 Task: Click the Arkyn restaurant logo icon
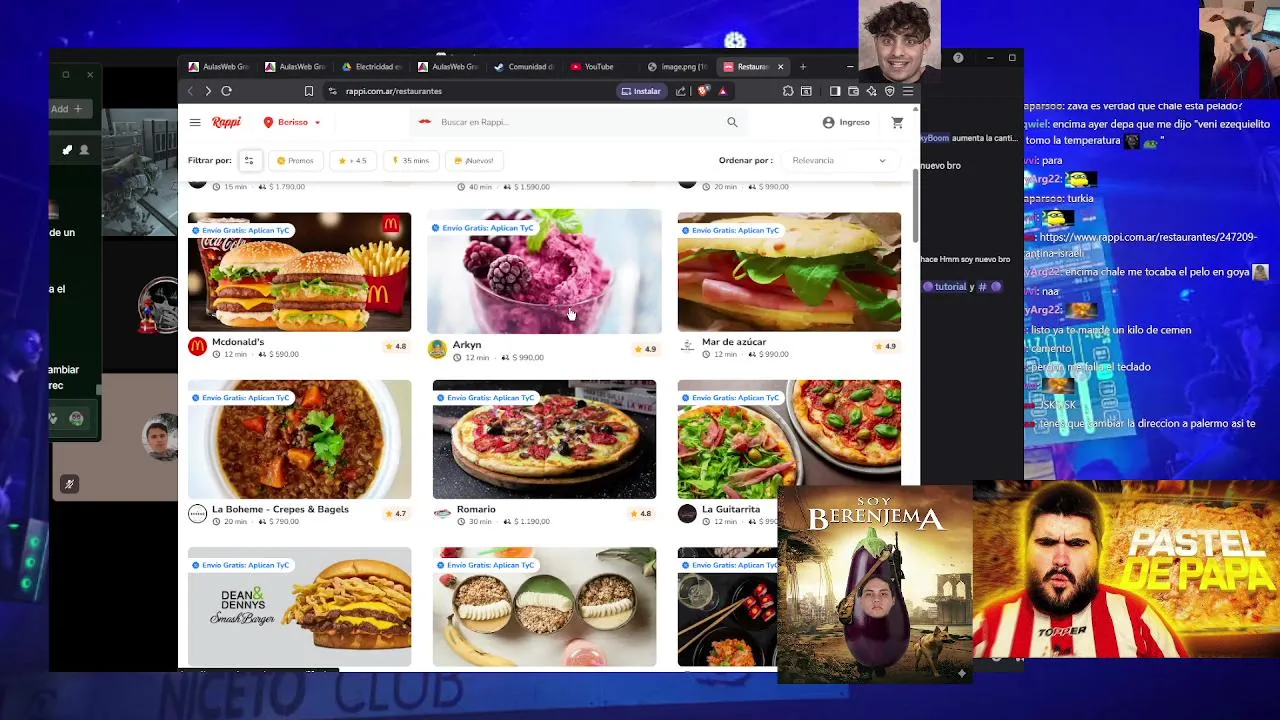437,349
